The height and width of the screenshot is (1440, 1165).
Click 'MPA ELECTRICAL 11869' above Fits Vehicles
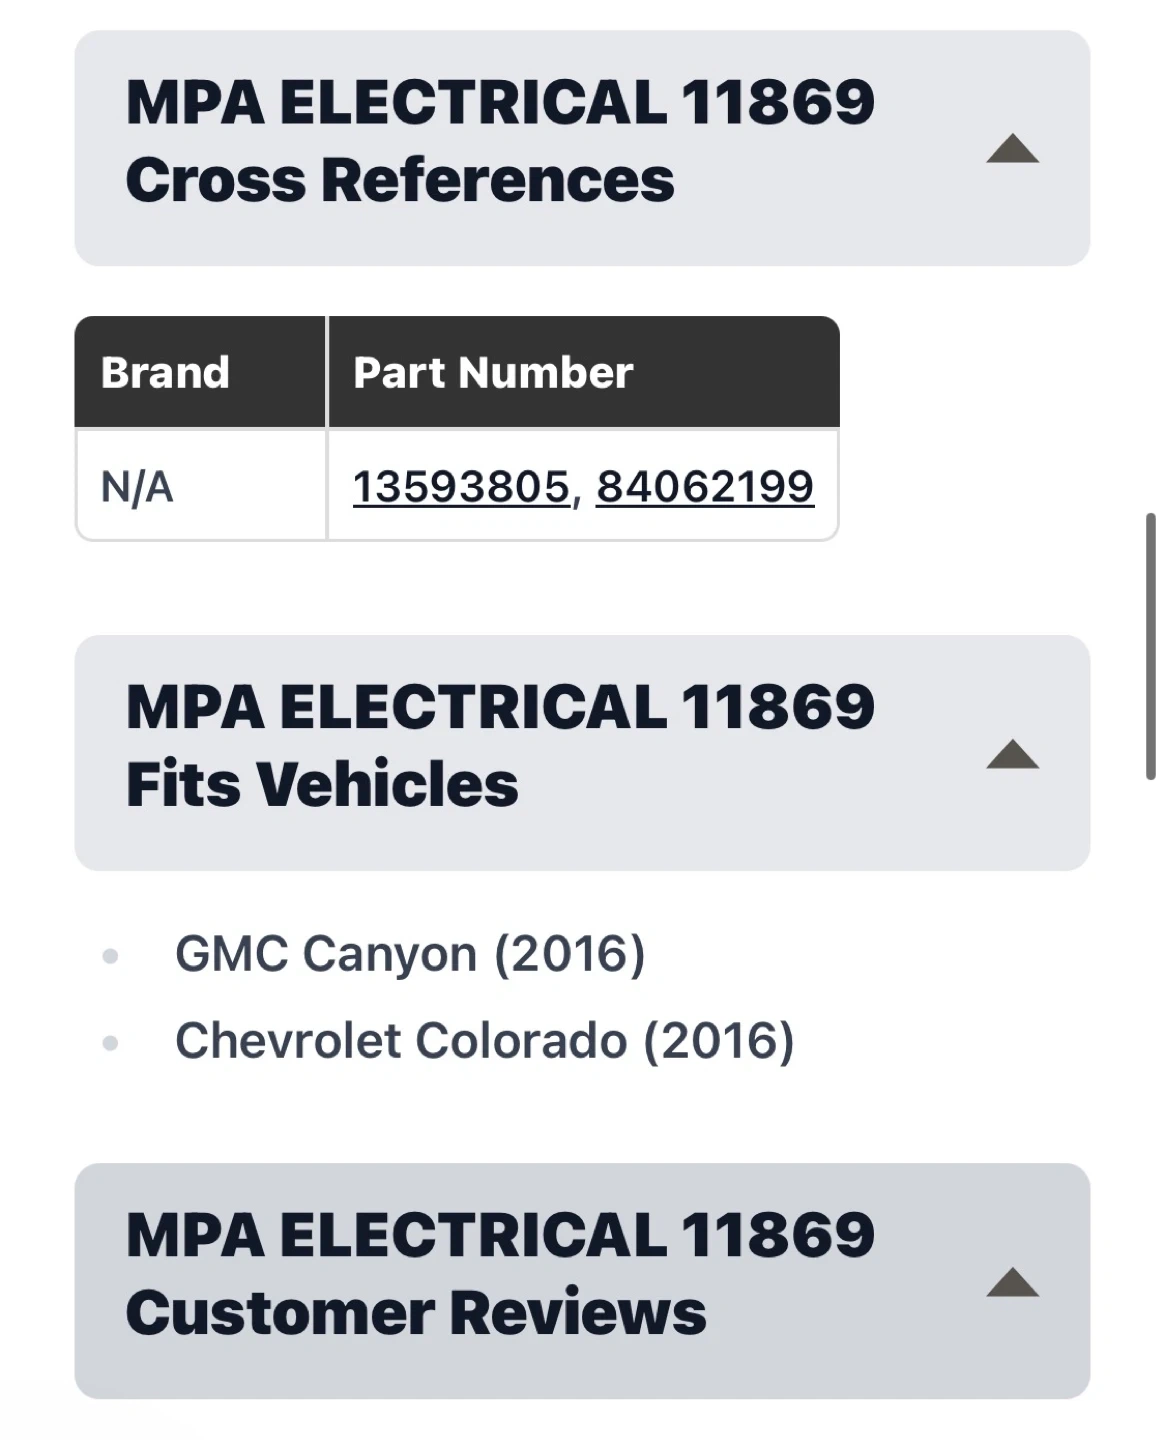coord(500,706)
